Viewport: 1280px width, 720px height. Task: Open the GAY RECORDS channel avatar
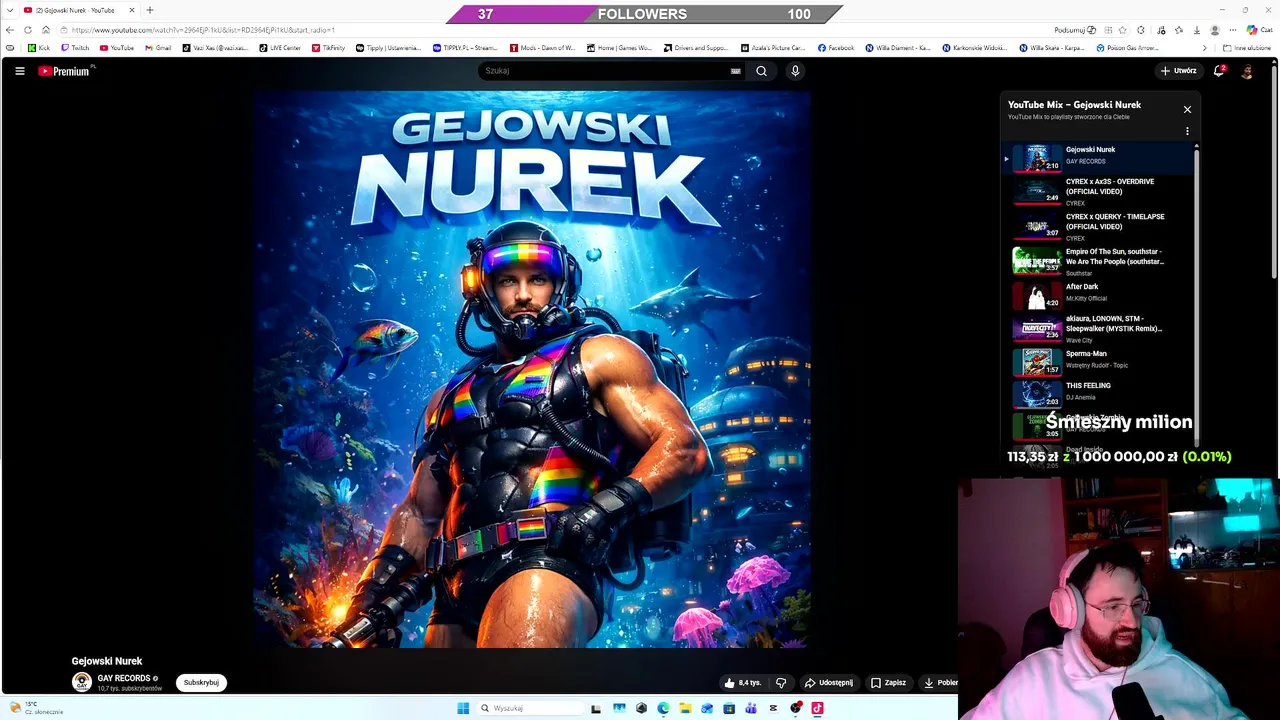[x=82, y=682]
